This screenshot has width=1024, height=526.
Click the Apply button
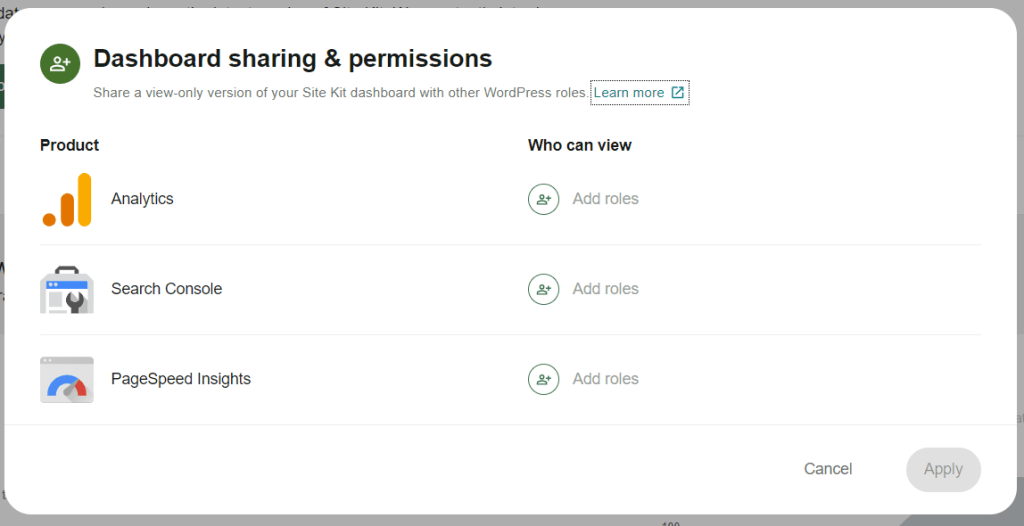point(943,469)
